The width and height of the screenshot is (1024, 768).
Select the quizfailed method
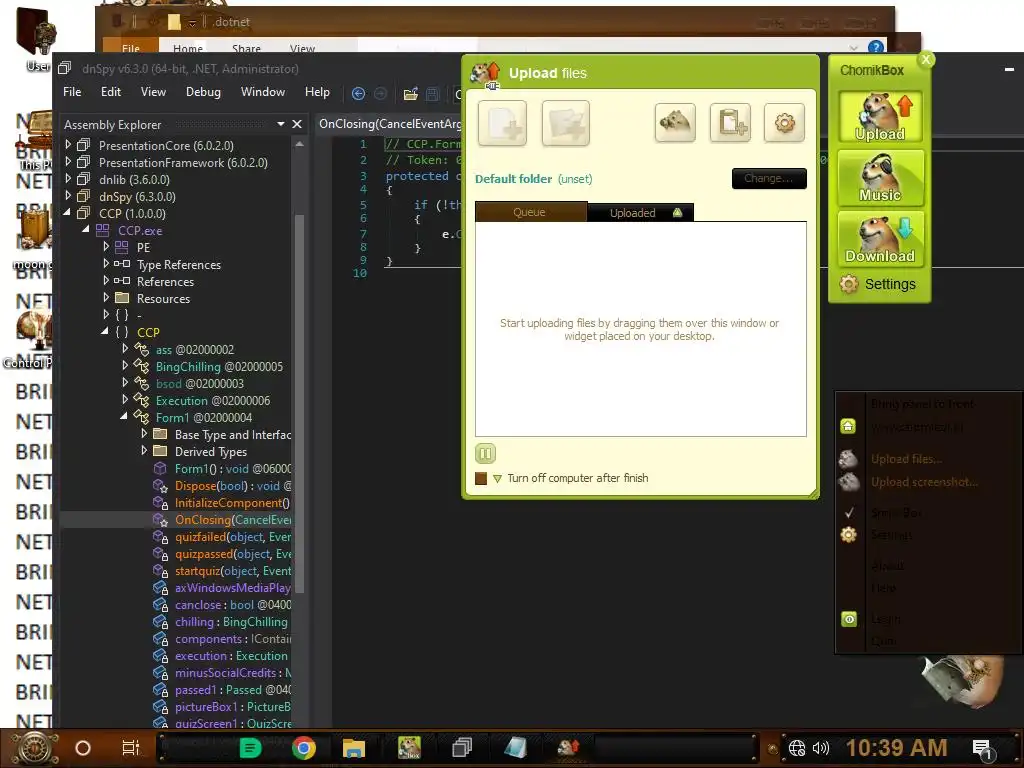232,537
